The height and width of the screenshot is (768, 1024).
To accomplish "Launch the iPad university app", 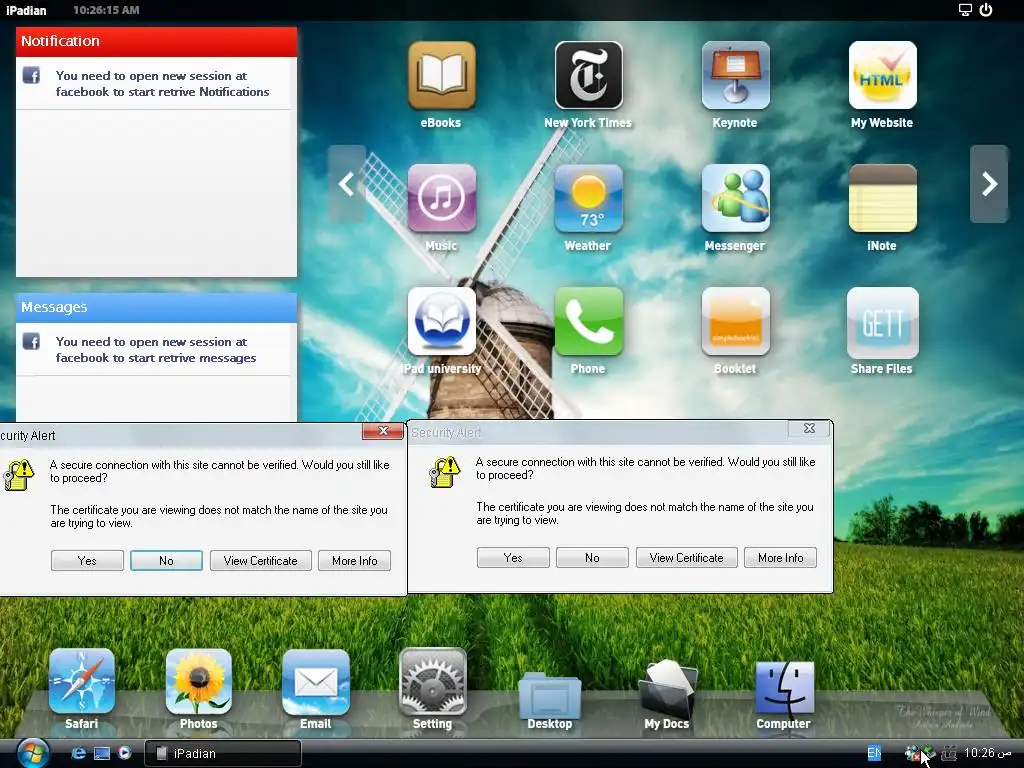I will coord(441,321).
